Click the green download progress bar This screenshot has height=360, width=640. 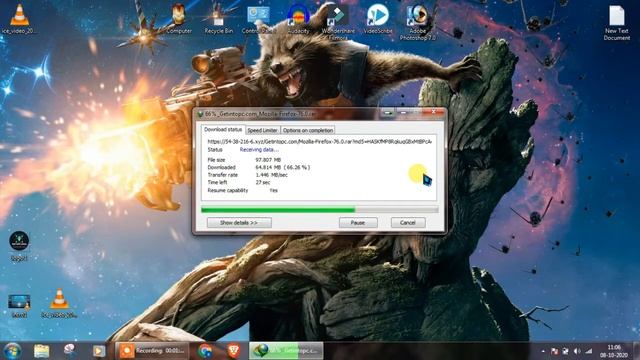[x=320, y=210]
